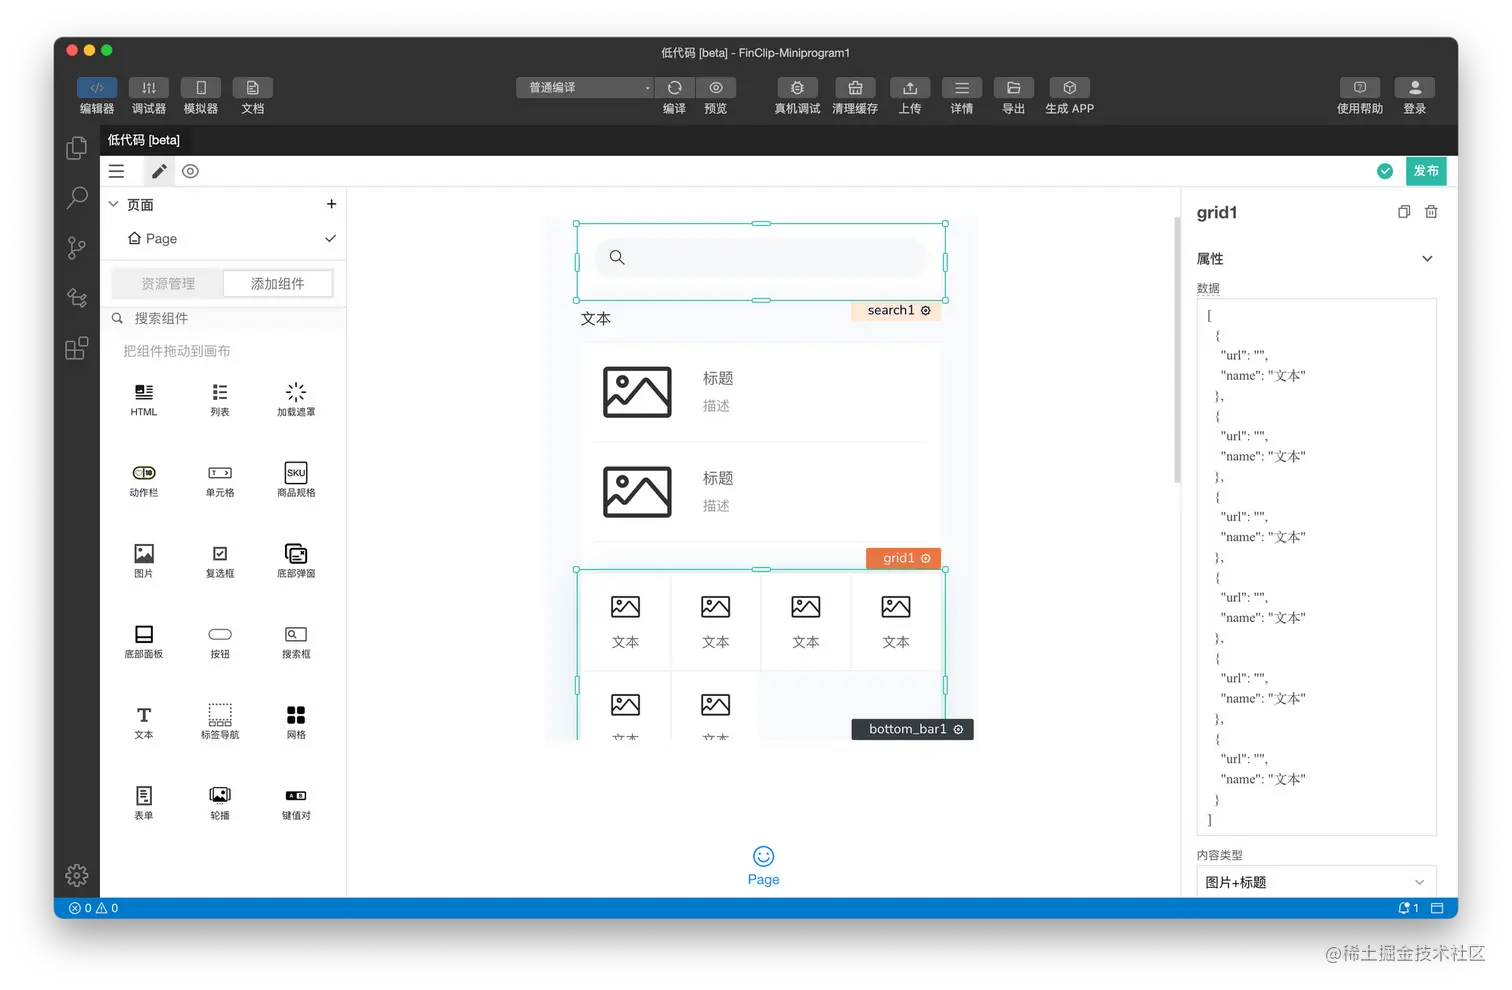Collapse the 页面 pages section
Image resolution: width=1512 pixels, height=990 pixels.
[113, 204]
